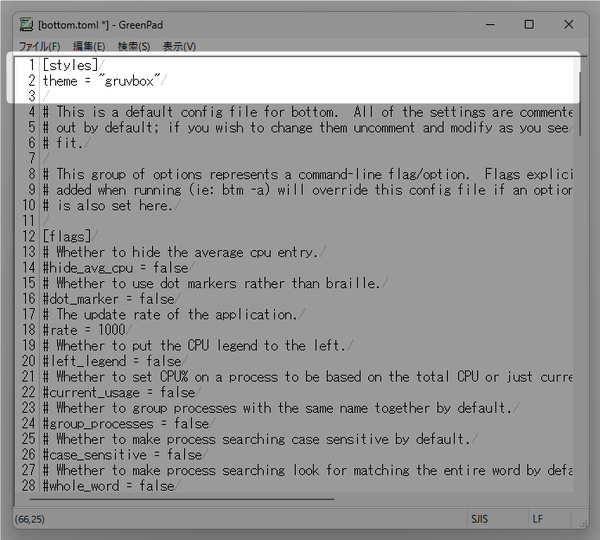Viewport: 600px width, 540px height.
Task: Click the GreenPad app icon in title bar
Action: pos(26,25)
